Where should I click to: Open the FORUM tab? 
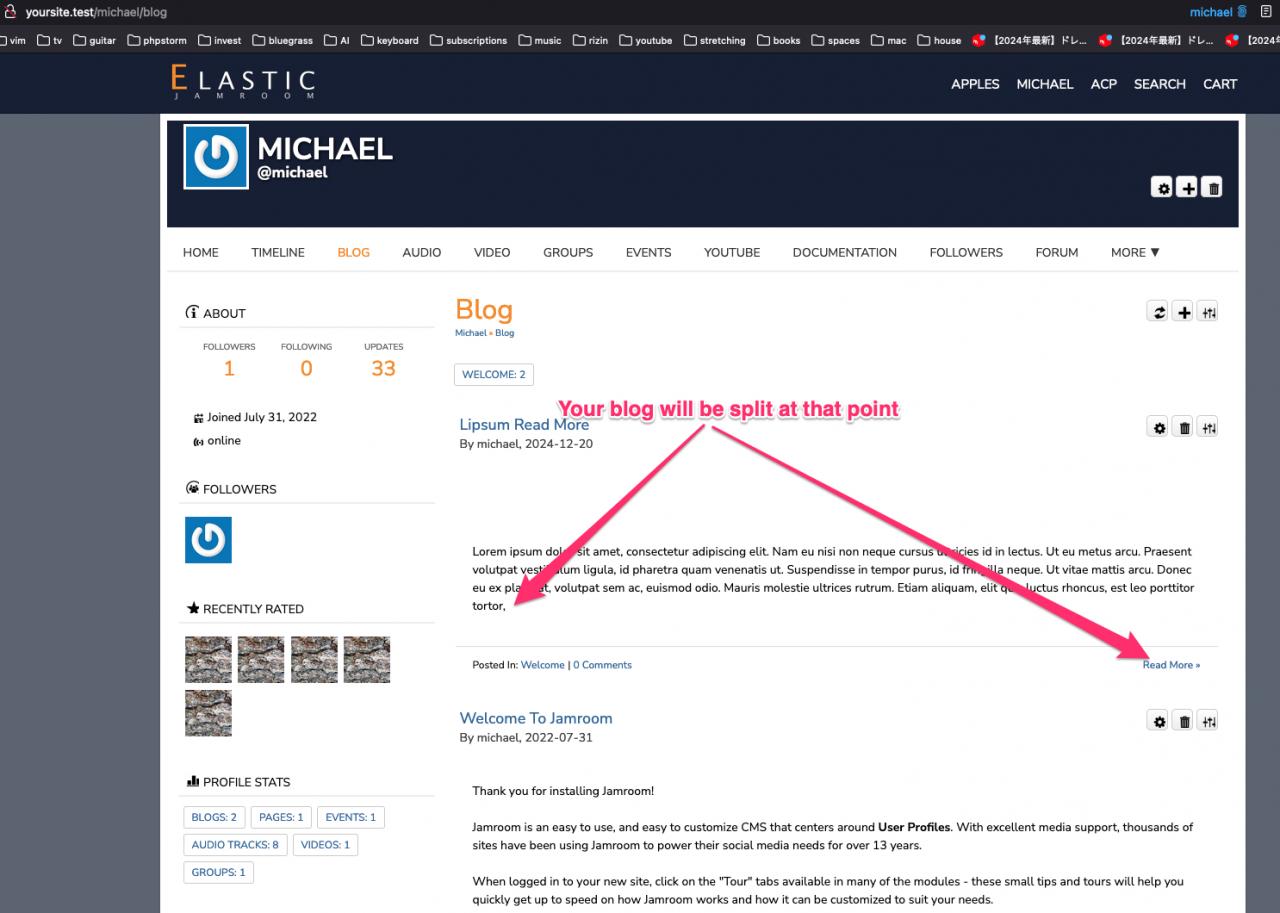click(x=1057, y=252)
